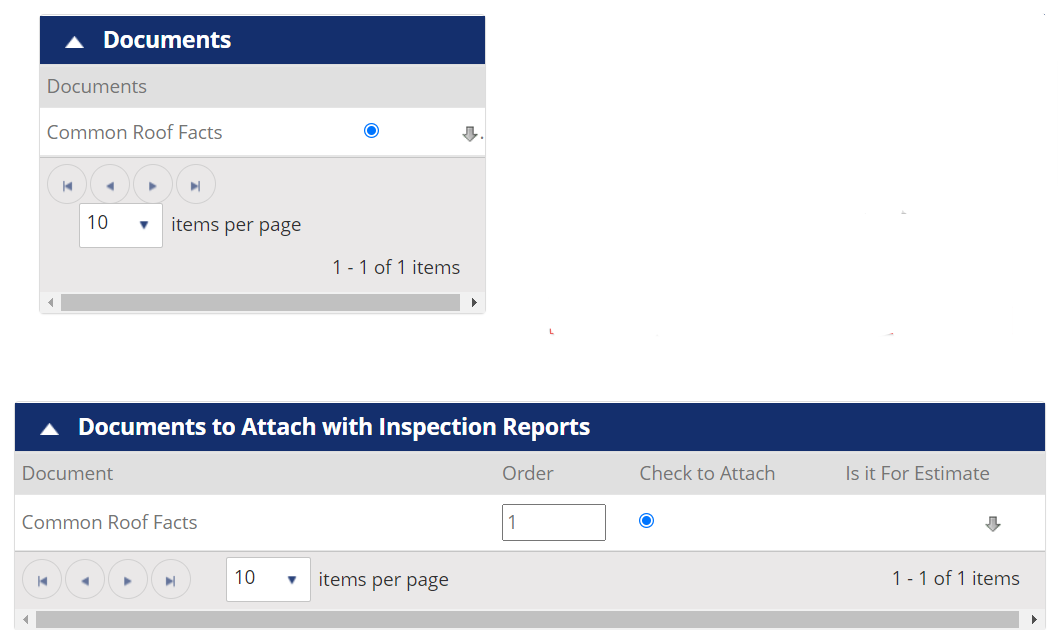
Task: Collapse the Documents panel
Action: (73, 39)
